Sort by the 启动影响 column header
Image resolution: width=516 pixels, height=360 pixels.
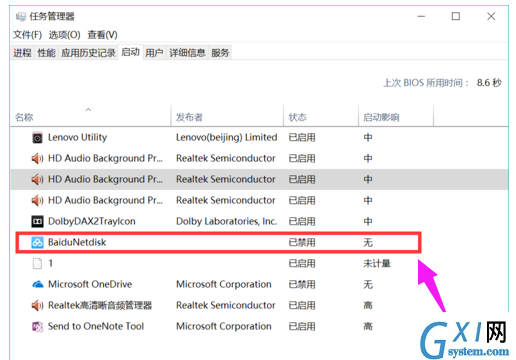[x=396, y=117]
